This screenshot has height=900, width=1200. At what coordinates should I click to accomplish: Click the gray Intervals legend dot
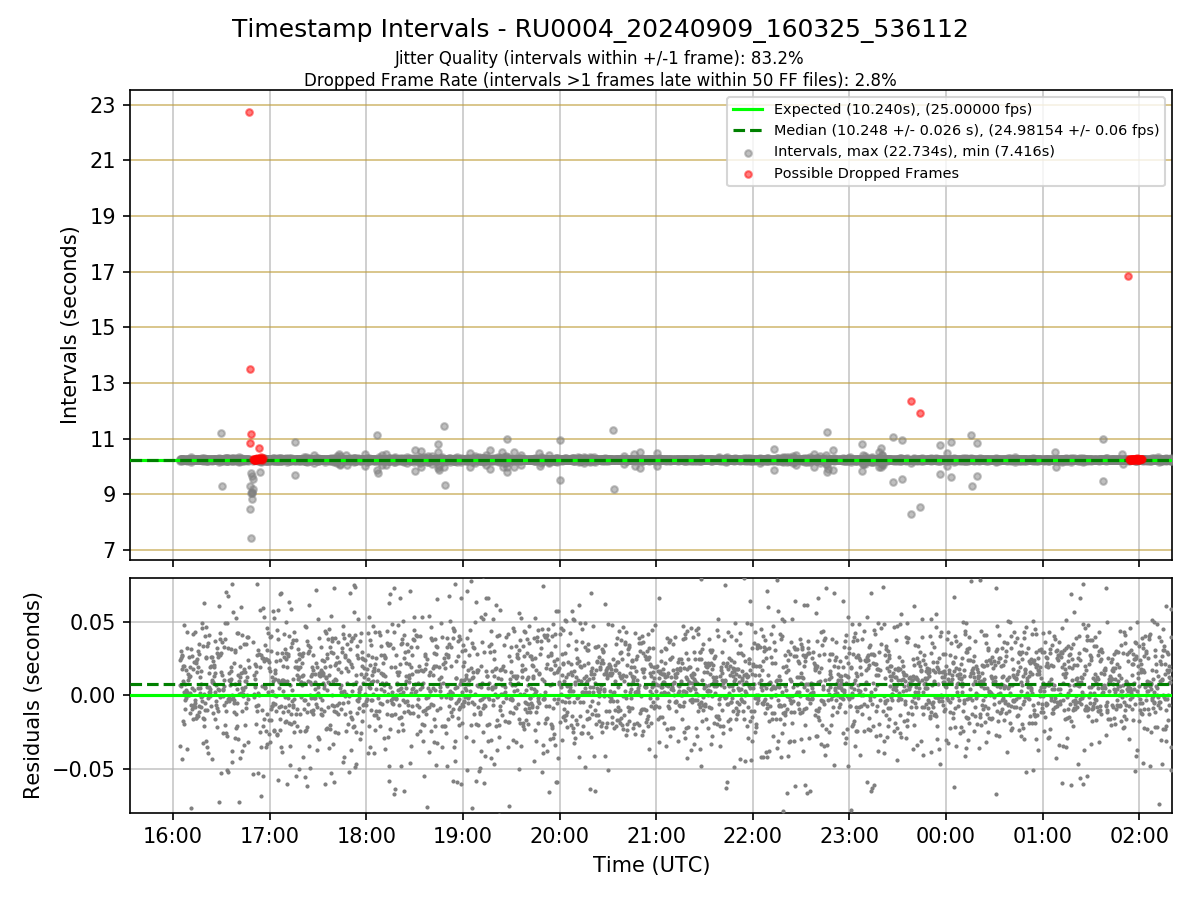point(748,152)
